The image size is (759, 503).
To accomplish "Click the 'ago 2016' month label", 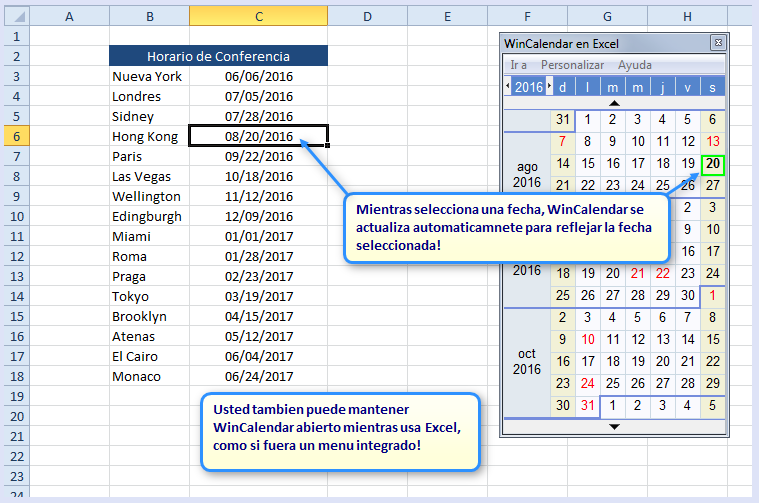I will pyautogui.click(x=527, y=174).
